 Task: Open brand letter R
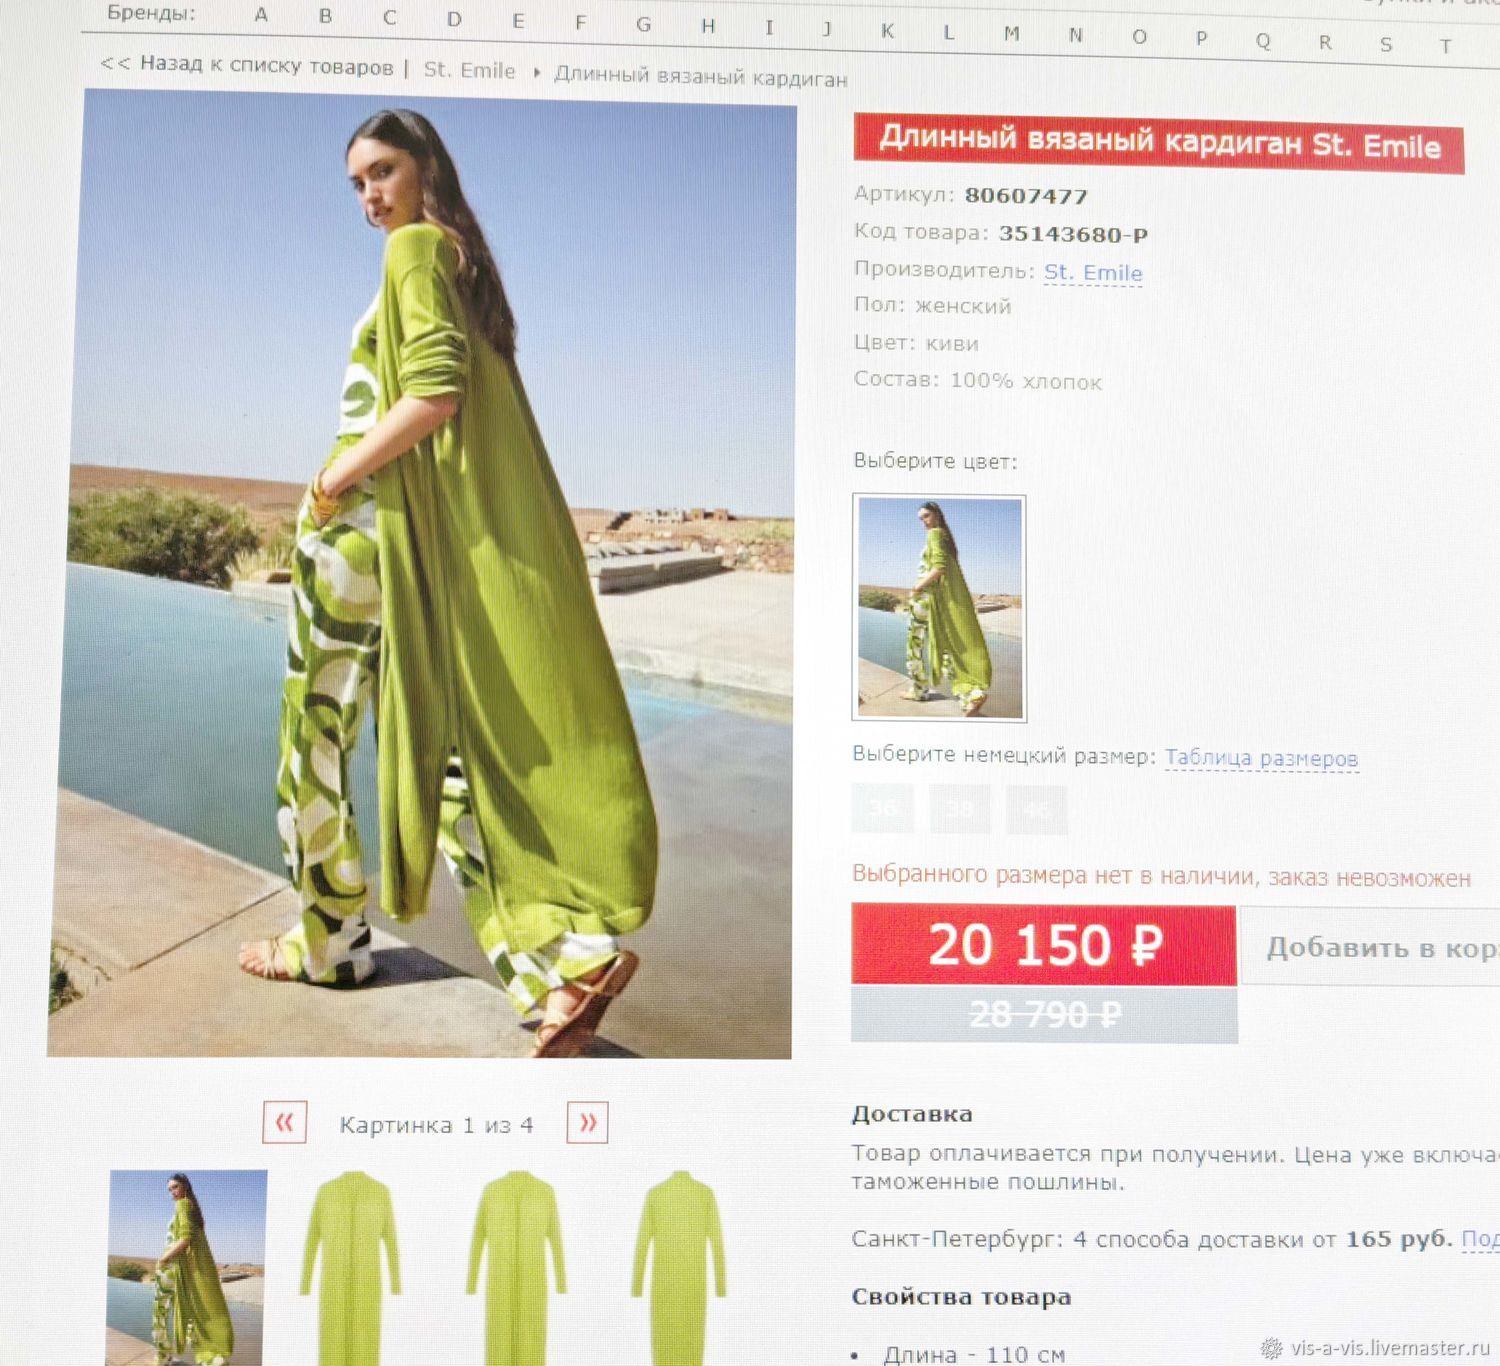[x=1325, y=43]
